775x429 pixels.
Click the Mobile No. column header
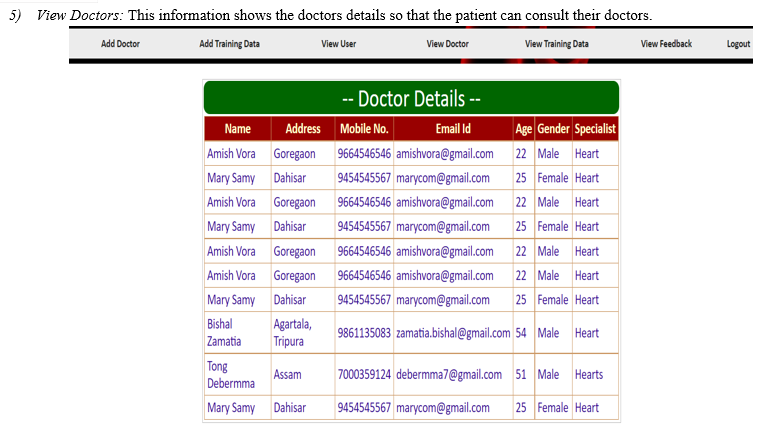pyautogui.click(x=364, y=129)
